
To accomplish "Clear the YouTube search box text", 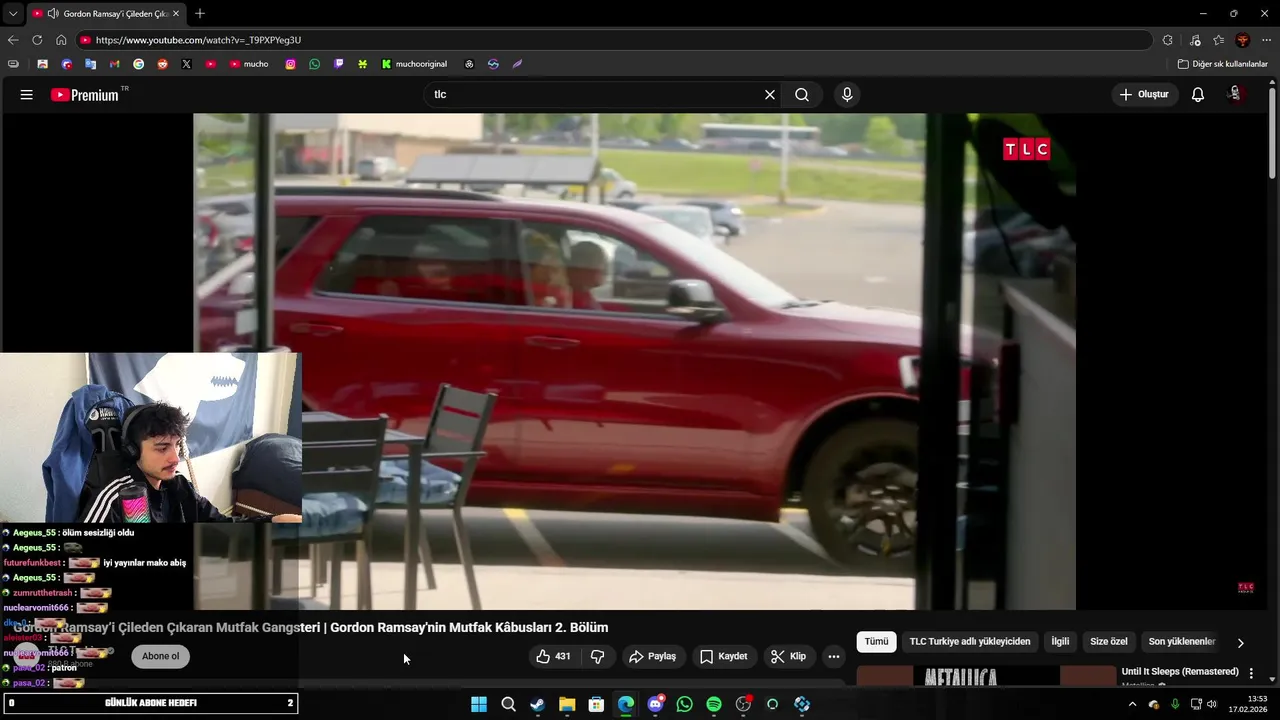I will tap(769, 95).
